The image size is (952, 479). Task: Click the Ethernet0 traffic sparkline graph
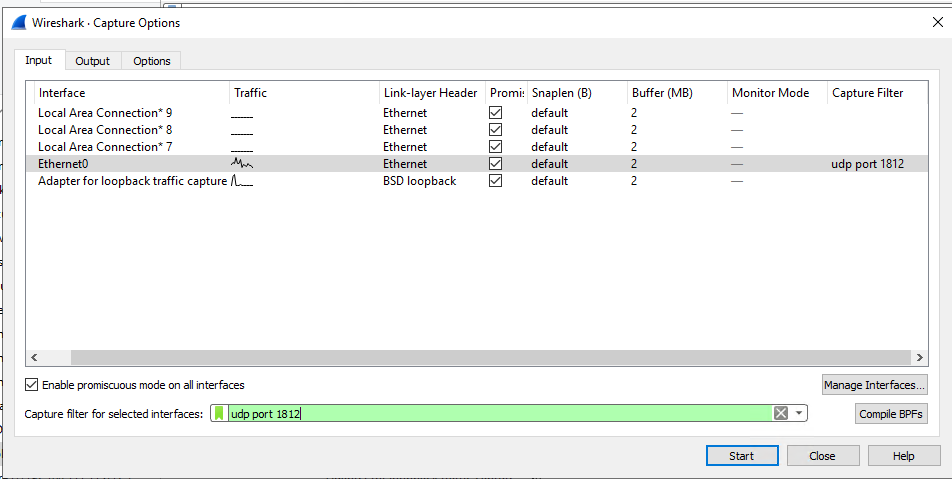243,163
